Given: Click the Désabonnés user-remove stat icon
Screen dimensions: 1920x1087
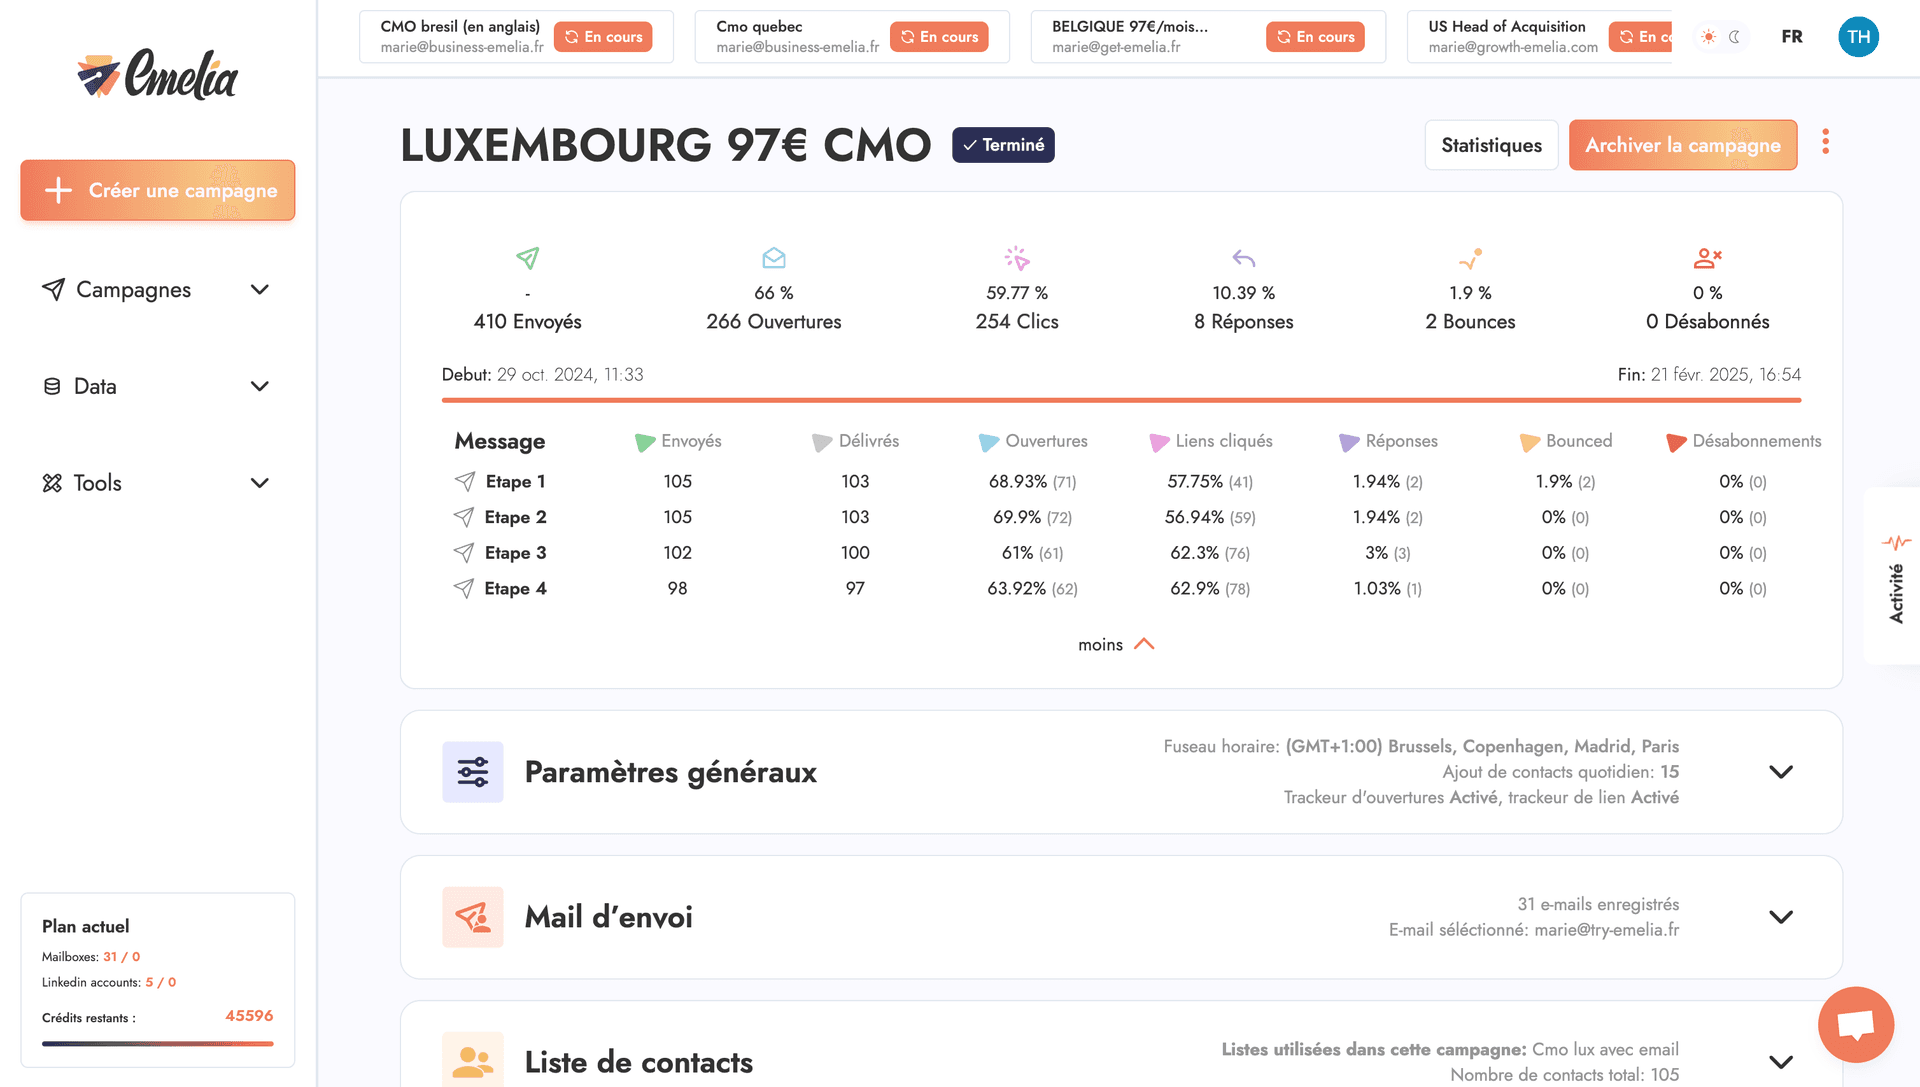Looking at the screenshot, I should click(x=1707, y=258).
